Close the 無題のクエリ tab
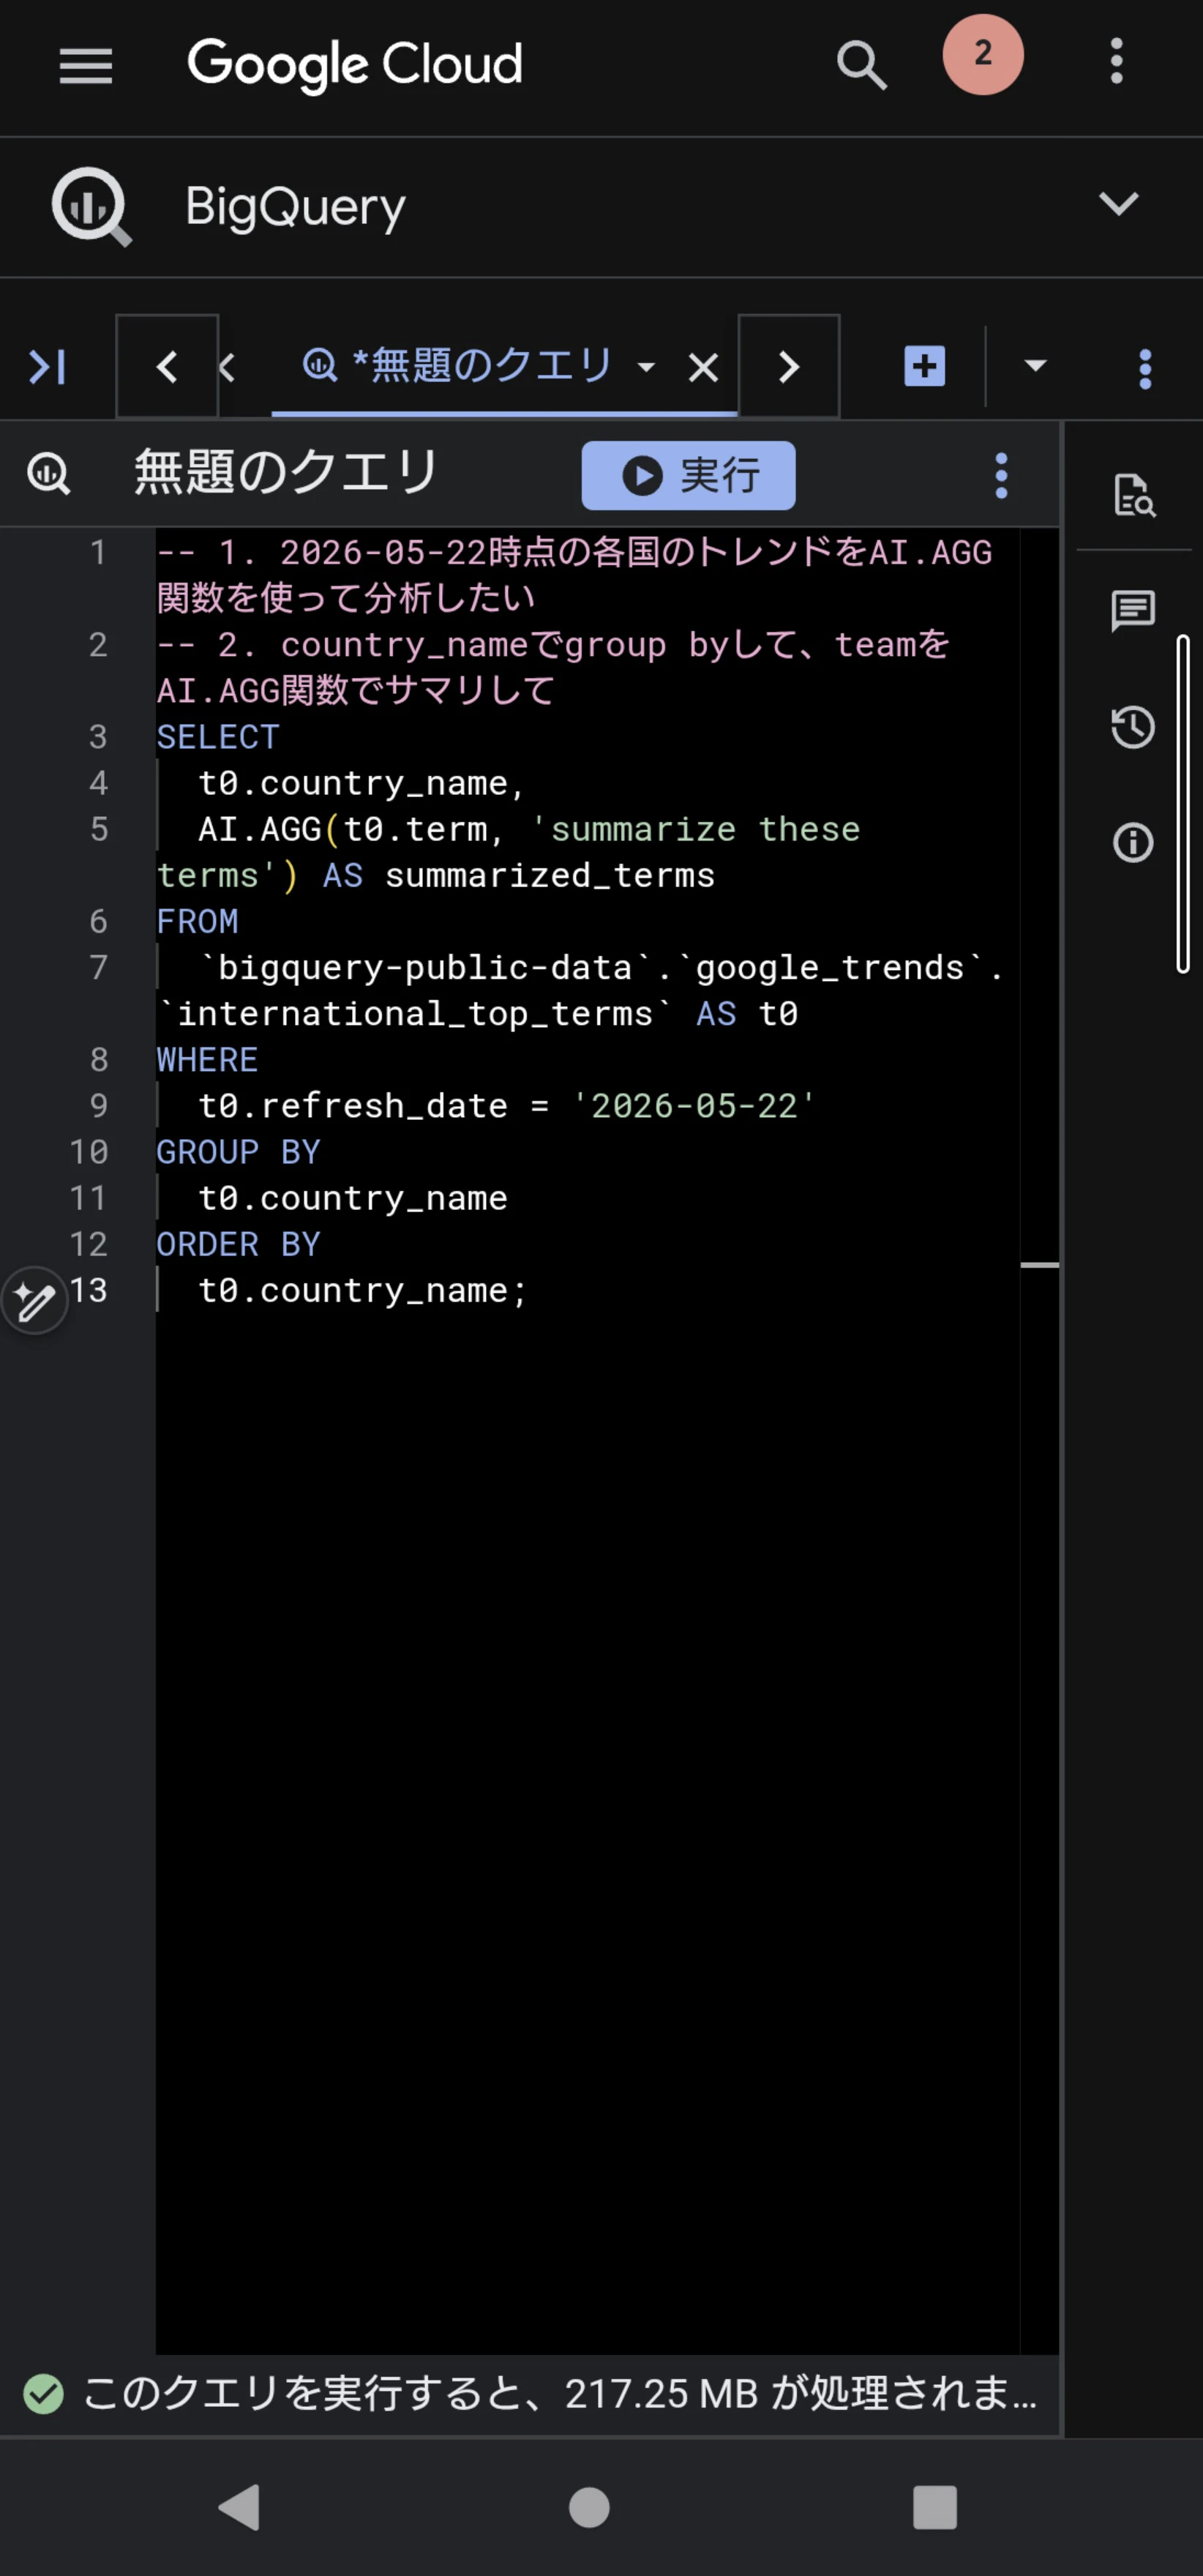 [703, 368]
